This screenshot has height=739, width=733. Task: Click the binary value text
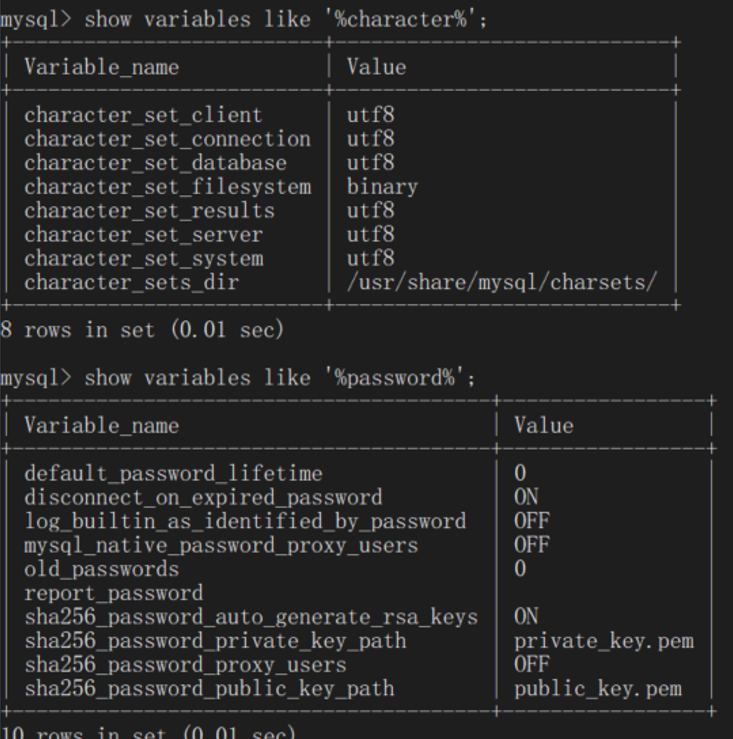coord(382,187)
